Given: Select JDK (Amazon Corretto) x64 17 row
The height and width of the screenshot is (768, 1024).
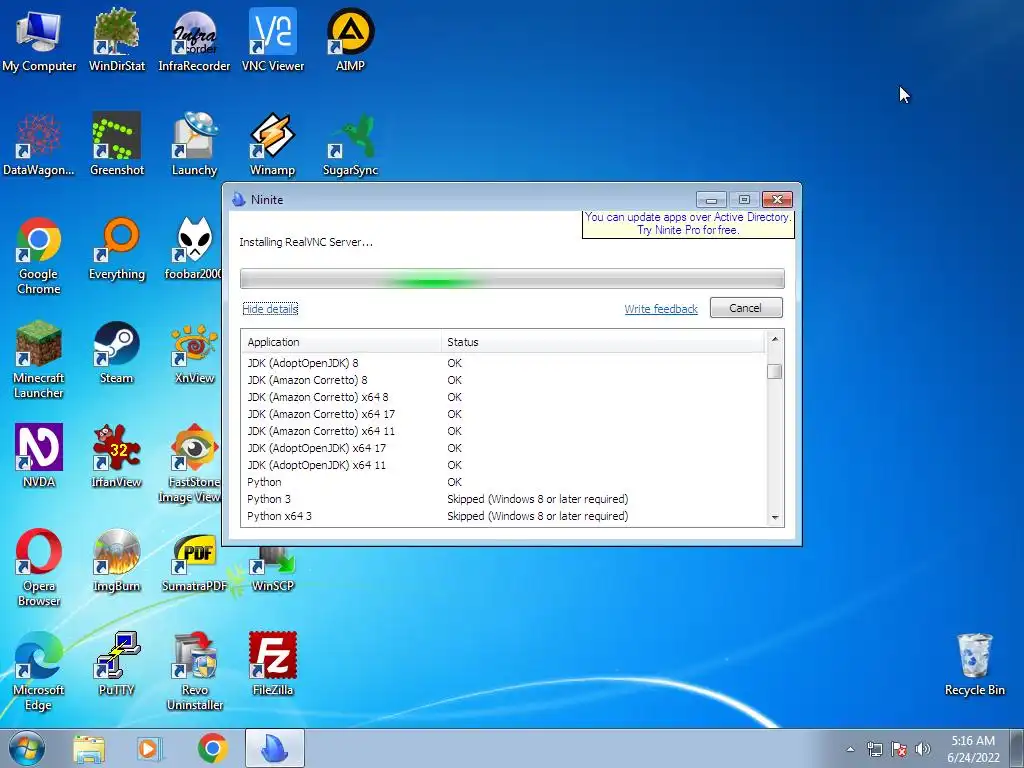Looking at the screenshot, I should click(503, 414).
